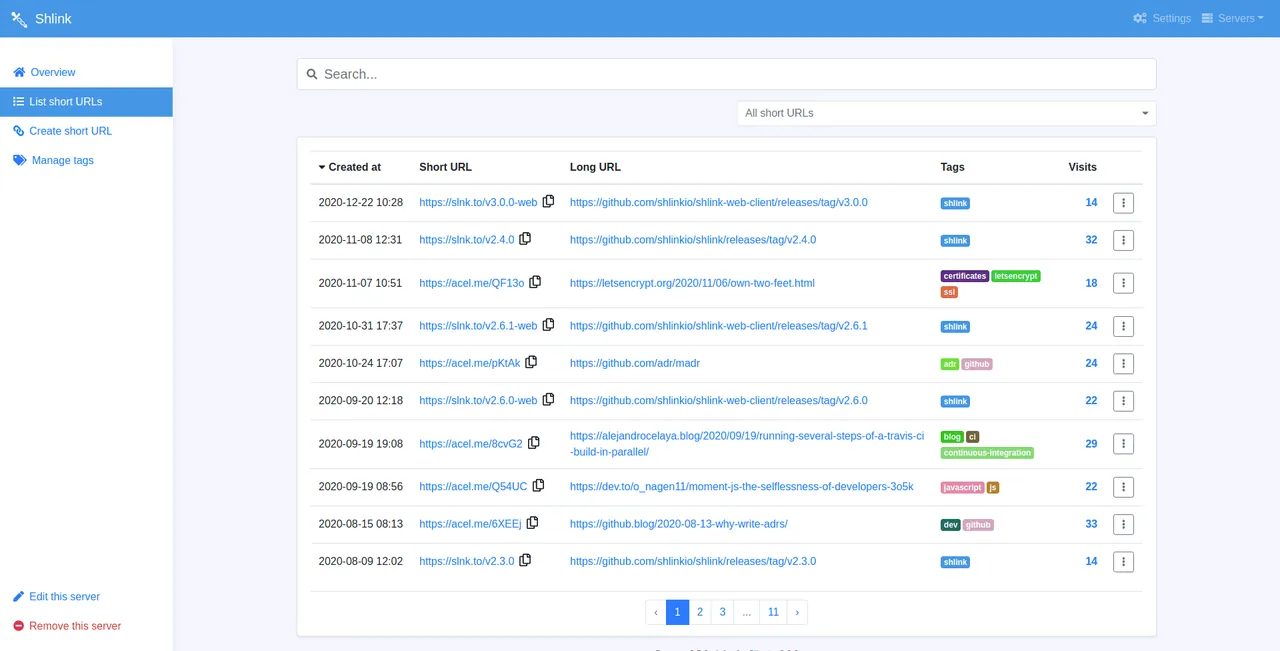Viewport: 1280px width, 651px height.
Task: Copy the acel.me/QF13o short URL
Action: 535,282
